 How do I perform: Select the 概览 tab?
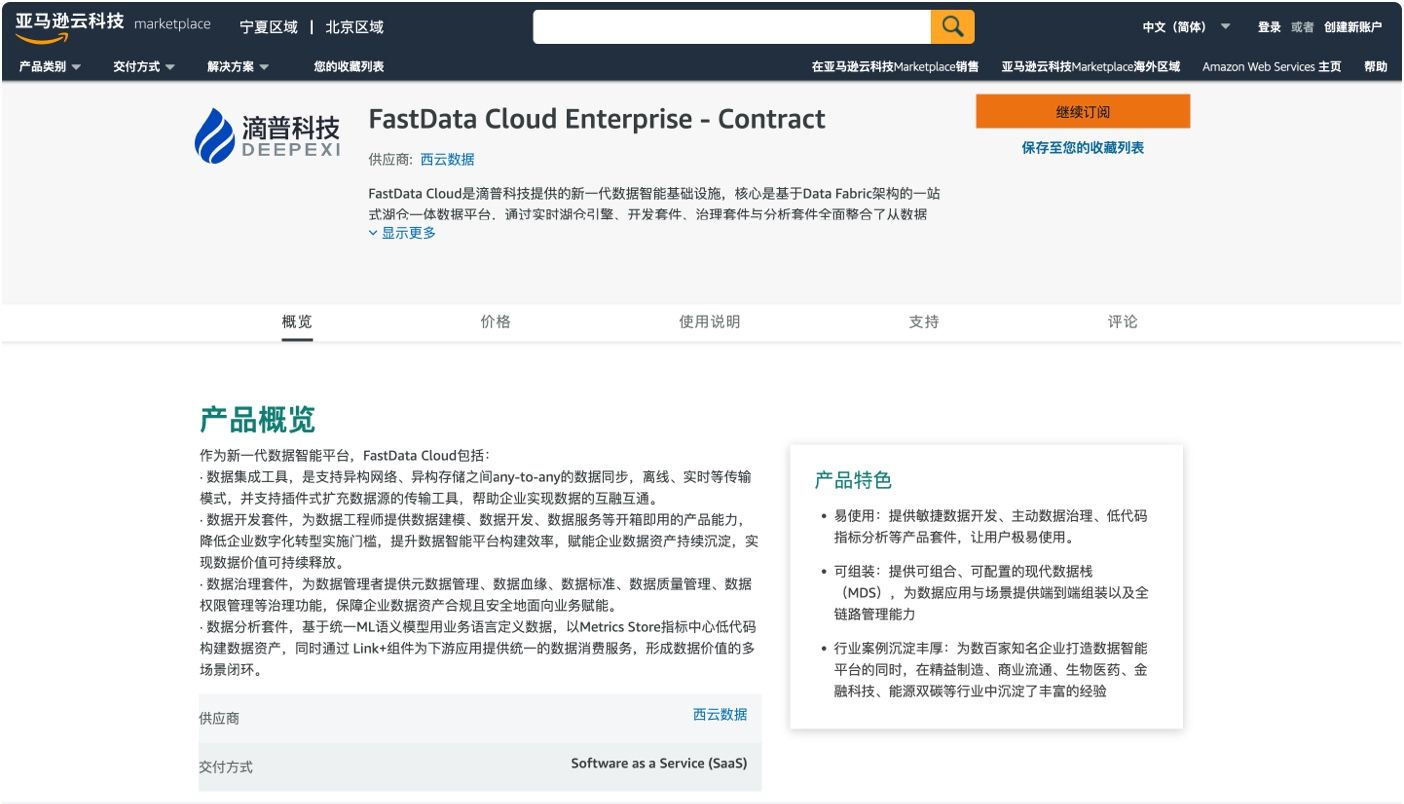pos(297,321)
